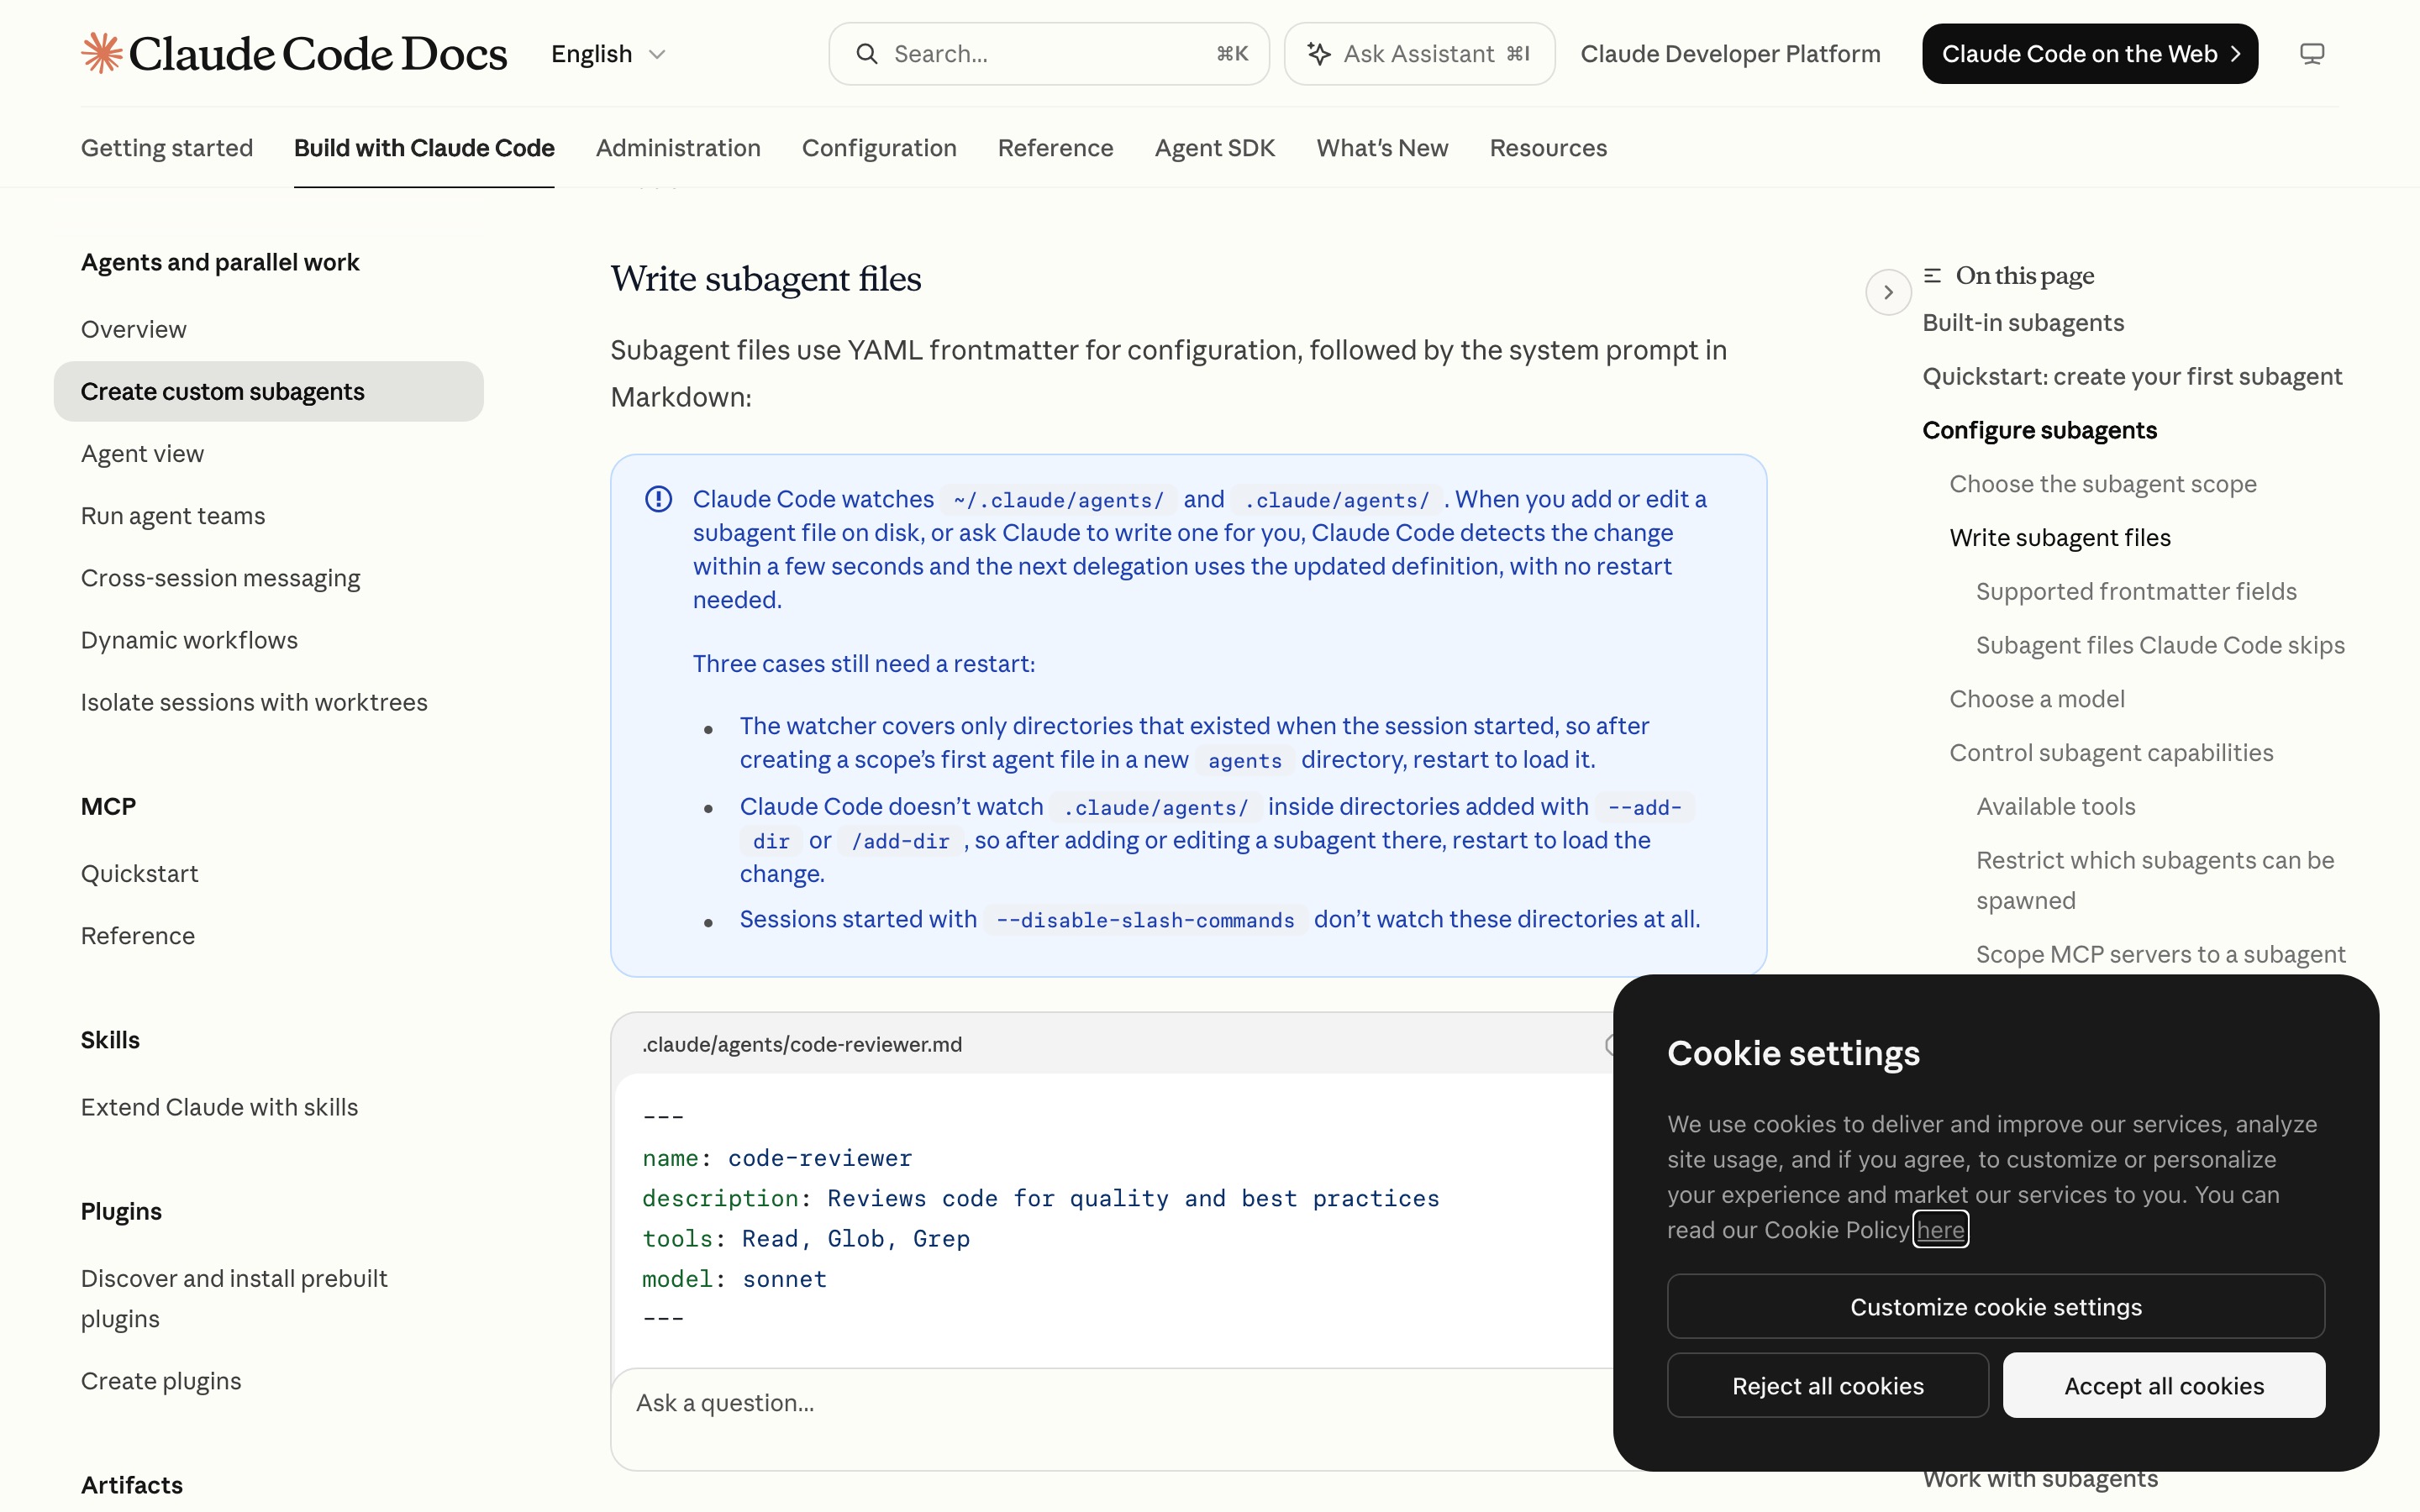Select Create custom subagents sidebar item
The image size is (2420, 1512).
[x=268, y=391]
